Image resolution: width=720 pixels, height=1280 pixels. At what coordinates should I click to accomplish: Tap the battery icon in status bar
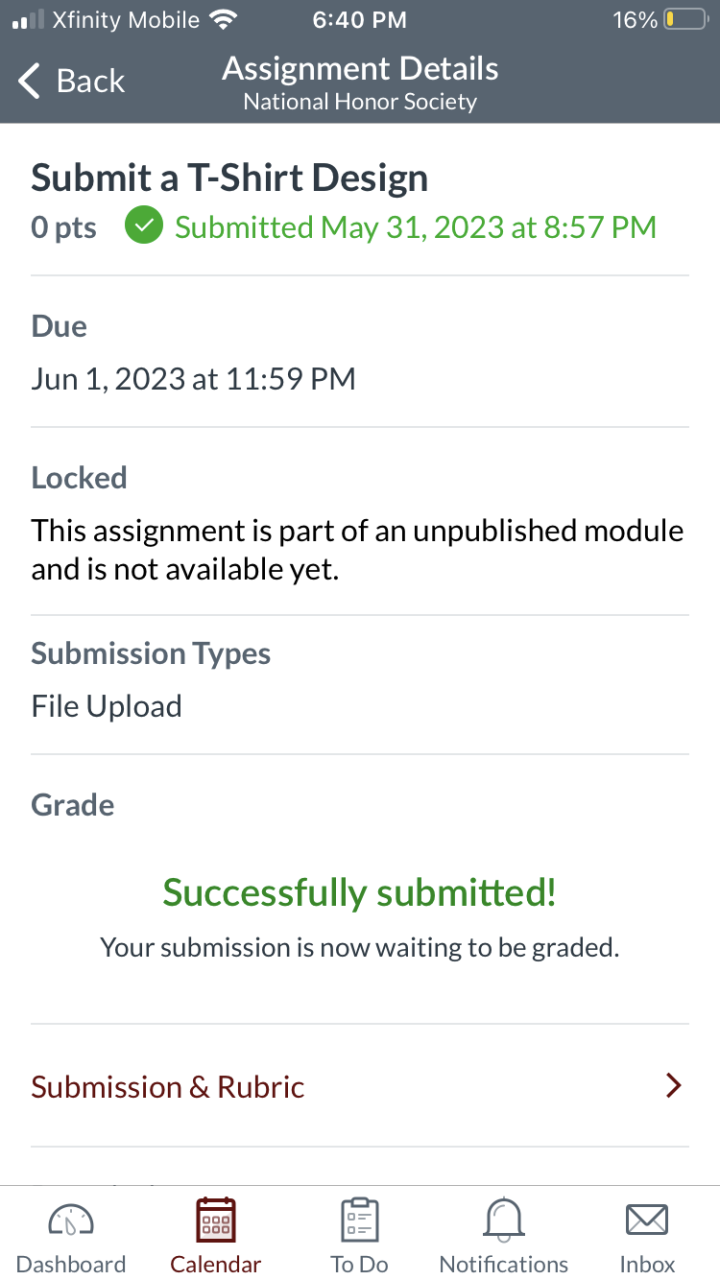pos(685,20)
